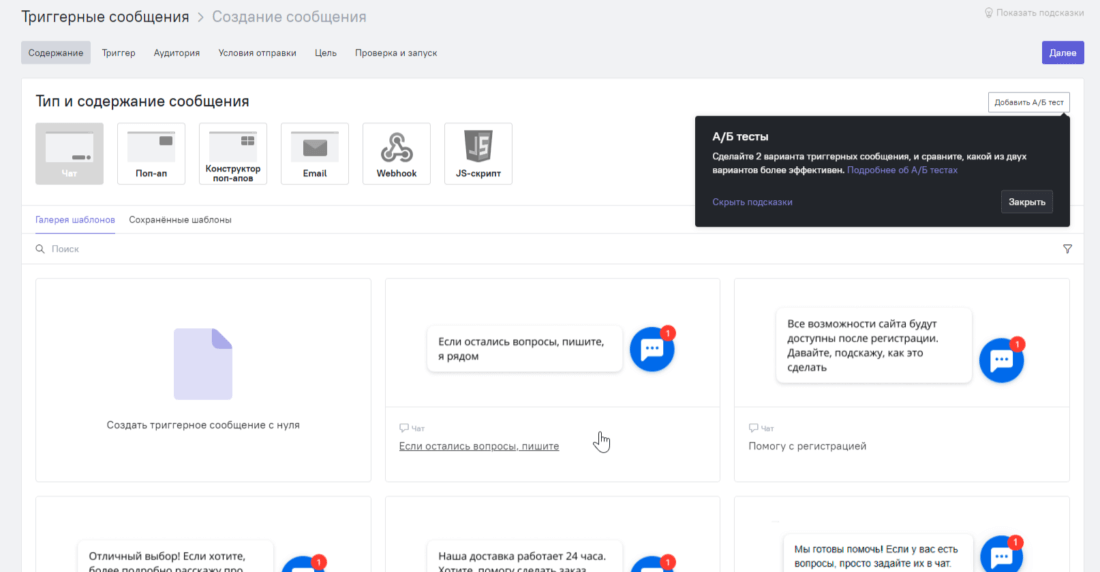This screenshot has width=1100, height=572.
Task: Click chat bubble icon in 'Если остались вопросы' card
Action: pyautogui.click(x=652, y=349)
